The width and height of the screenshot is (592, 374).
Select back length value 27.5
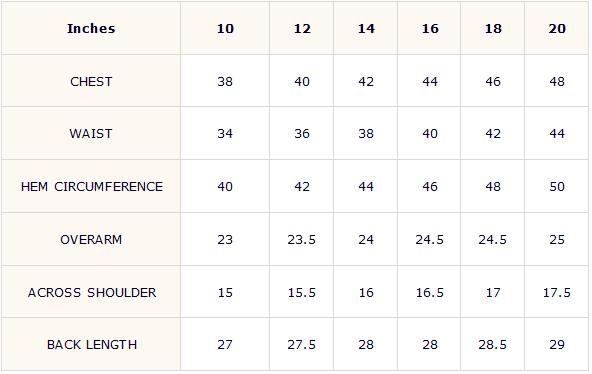(301, 345)
